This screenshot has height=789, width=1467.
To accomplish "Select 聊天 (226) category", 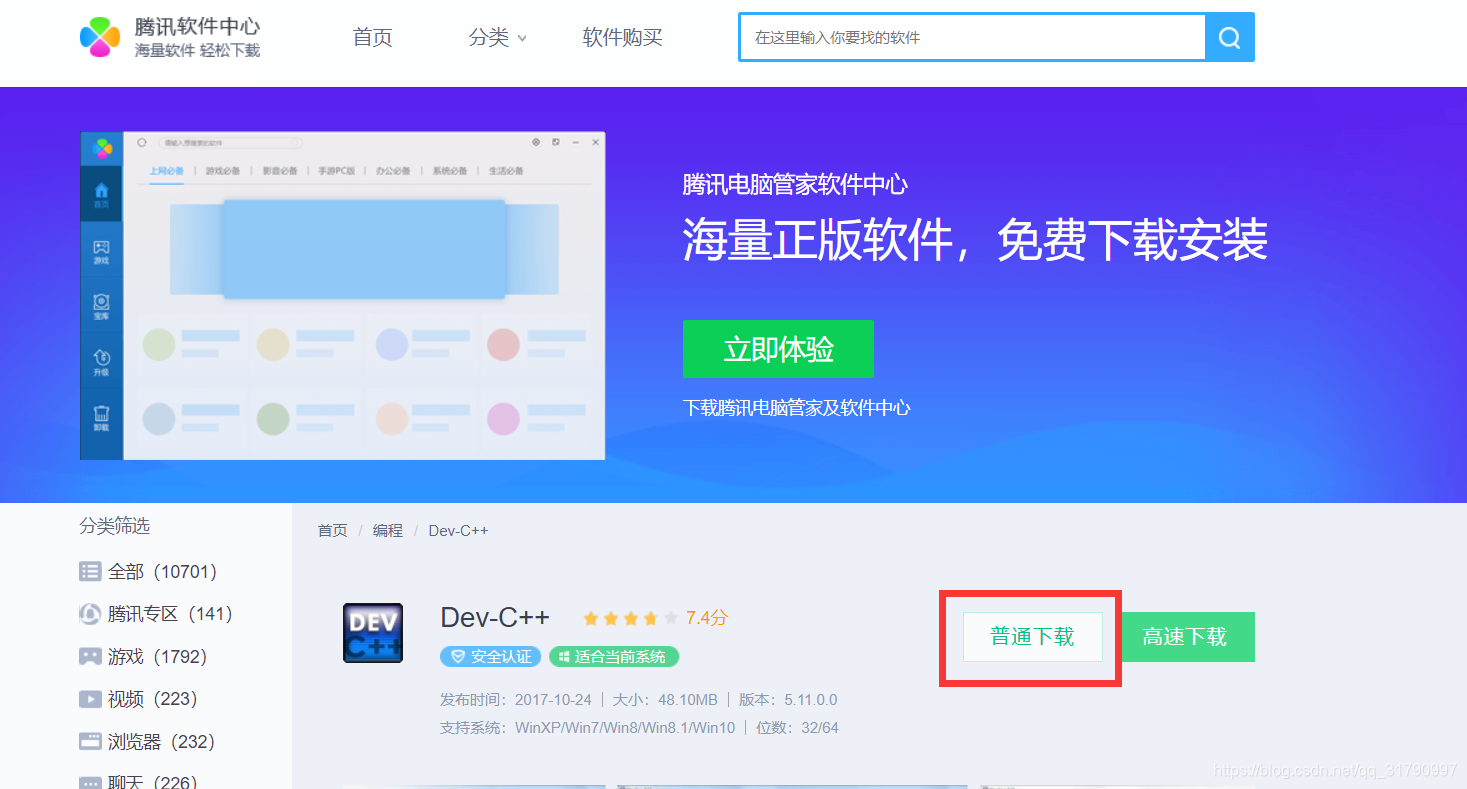I will click(138, 782).
